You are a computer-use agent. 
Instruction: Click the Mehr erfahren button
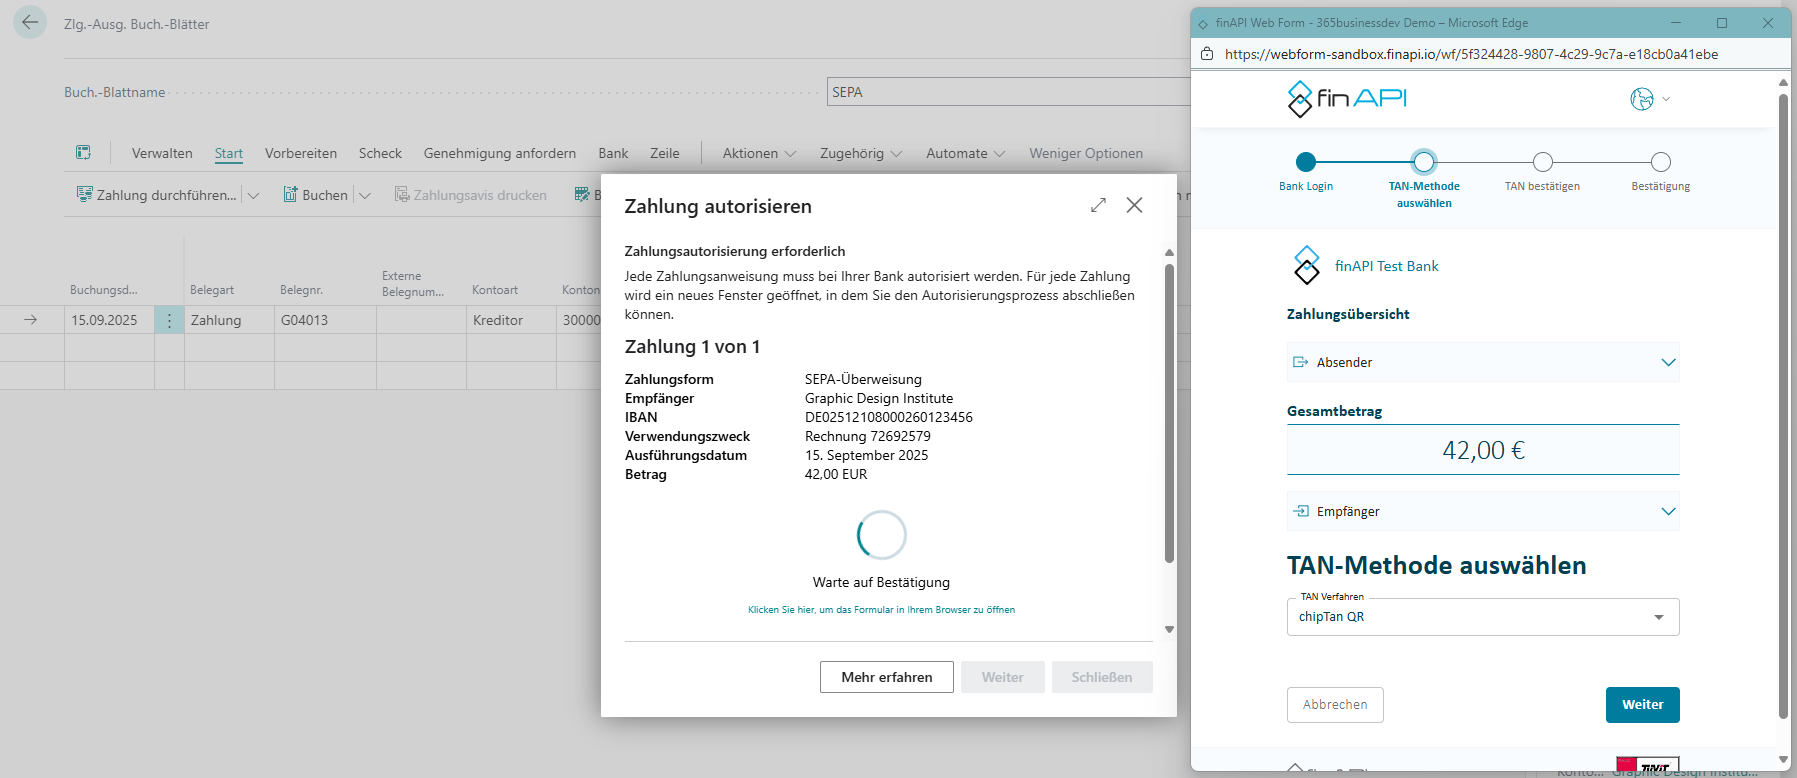coord(886,677)
